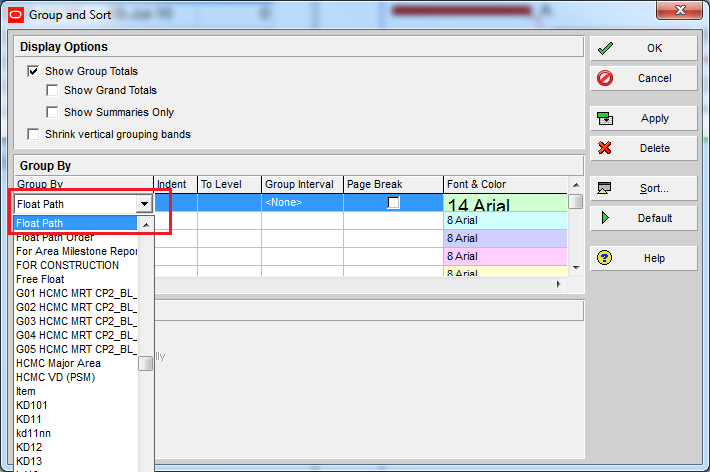The width and height of the screenshot is (710, 472).
Task: Uncheck Show Group Totals
Action: 34,72
